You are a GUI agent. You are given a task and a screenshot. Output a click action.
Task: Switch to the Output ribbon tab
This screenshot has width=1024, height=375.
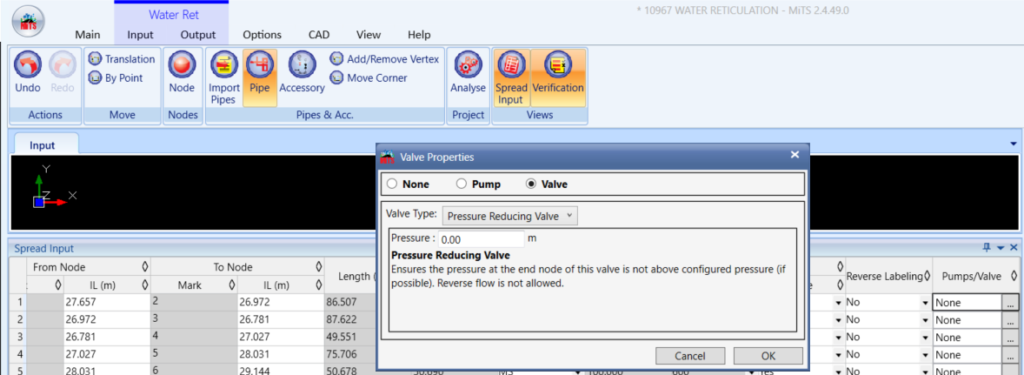coord(198,35)
